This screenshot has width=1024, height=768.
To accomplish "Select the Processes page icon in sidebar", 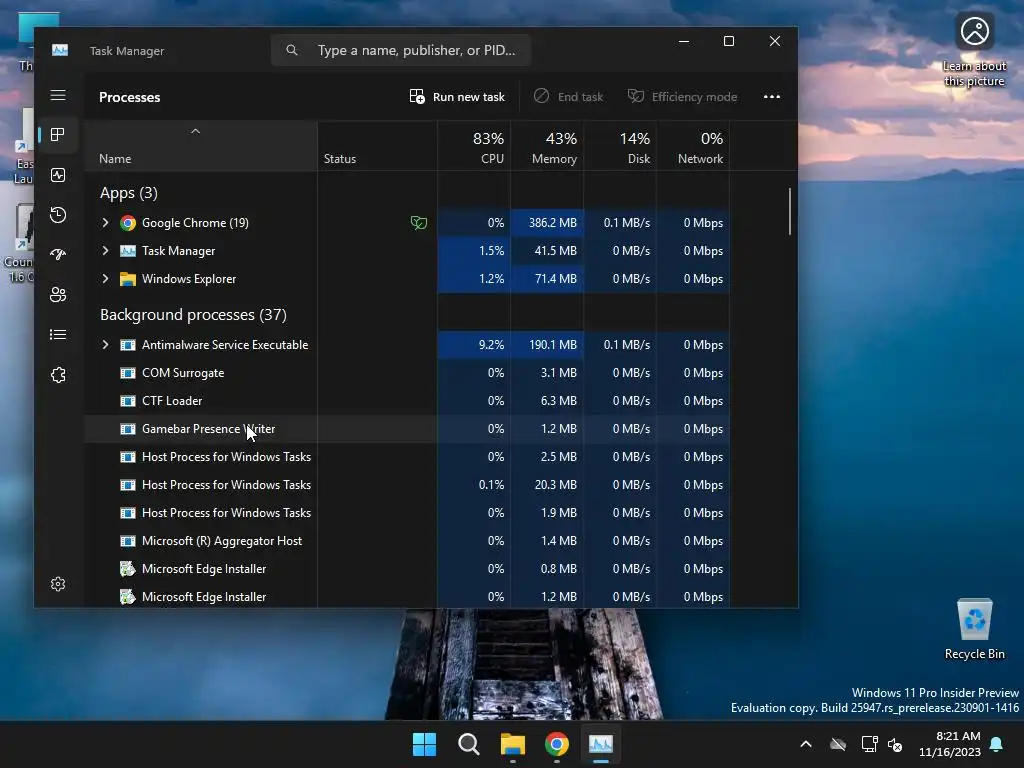I will pos(58,135).
